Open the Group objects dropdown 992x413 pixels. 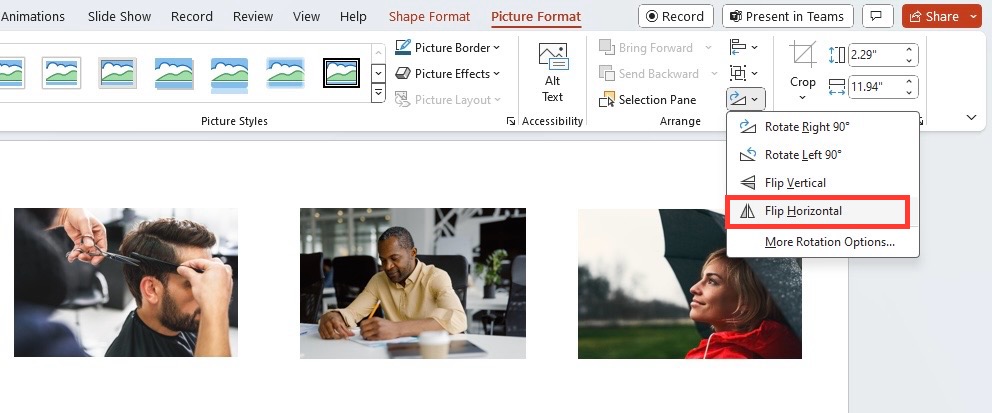click(743, 73)
